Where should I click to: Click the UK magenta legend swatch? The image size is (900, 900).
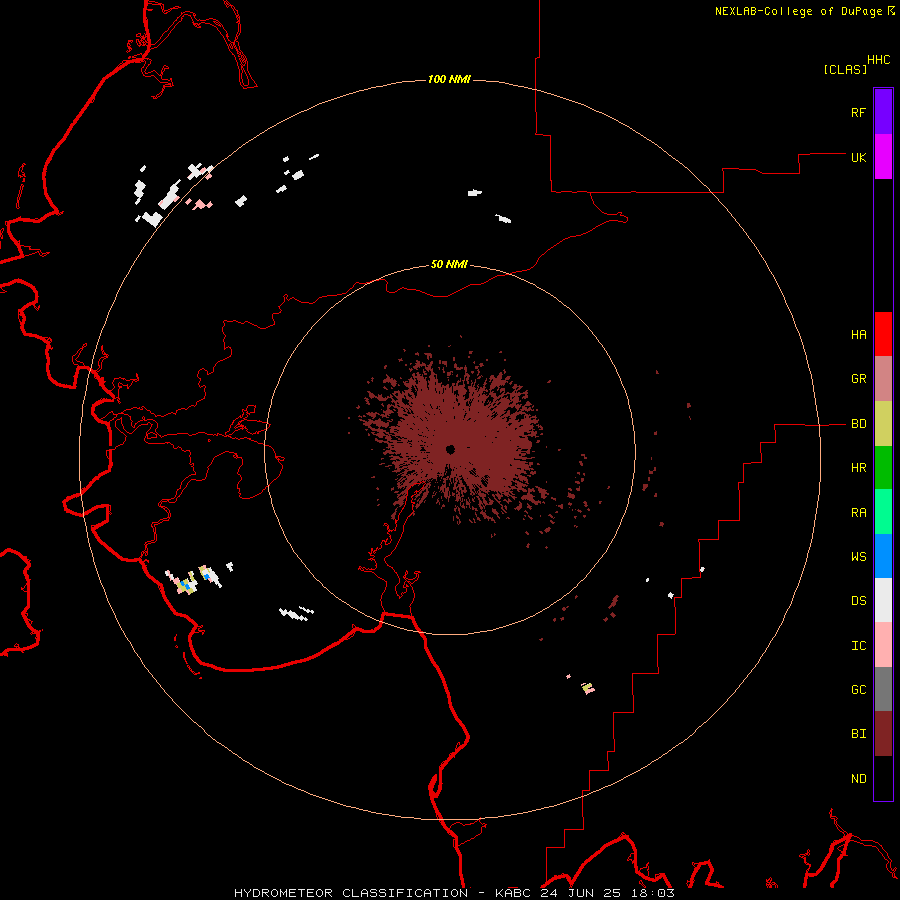click(883, 157)
